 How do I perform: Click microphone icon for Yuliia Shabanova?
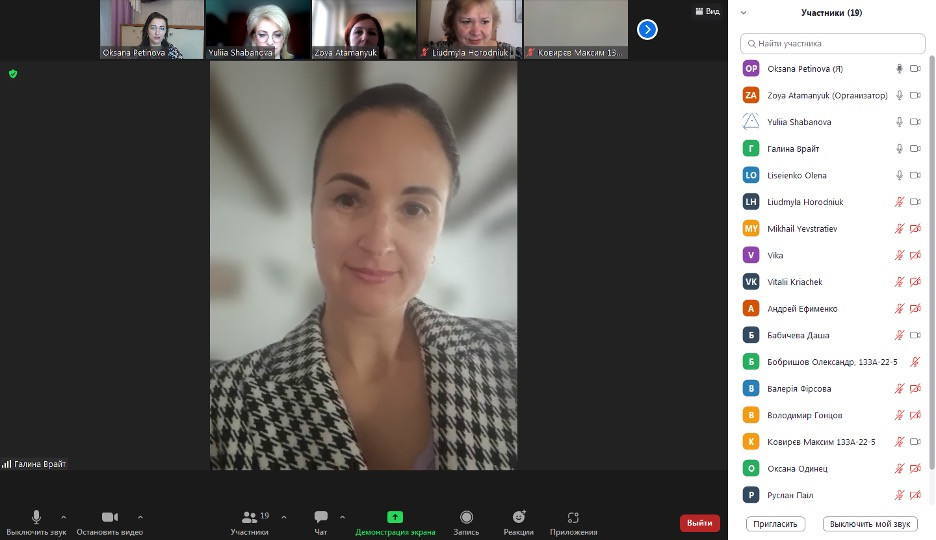click(x=899, y=122)
